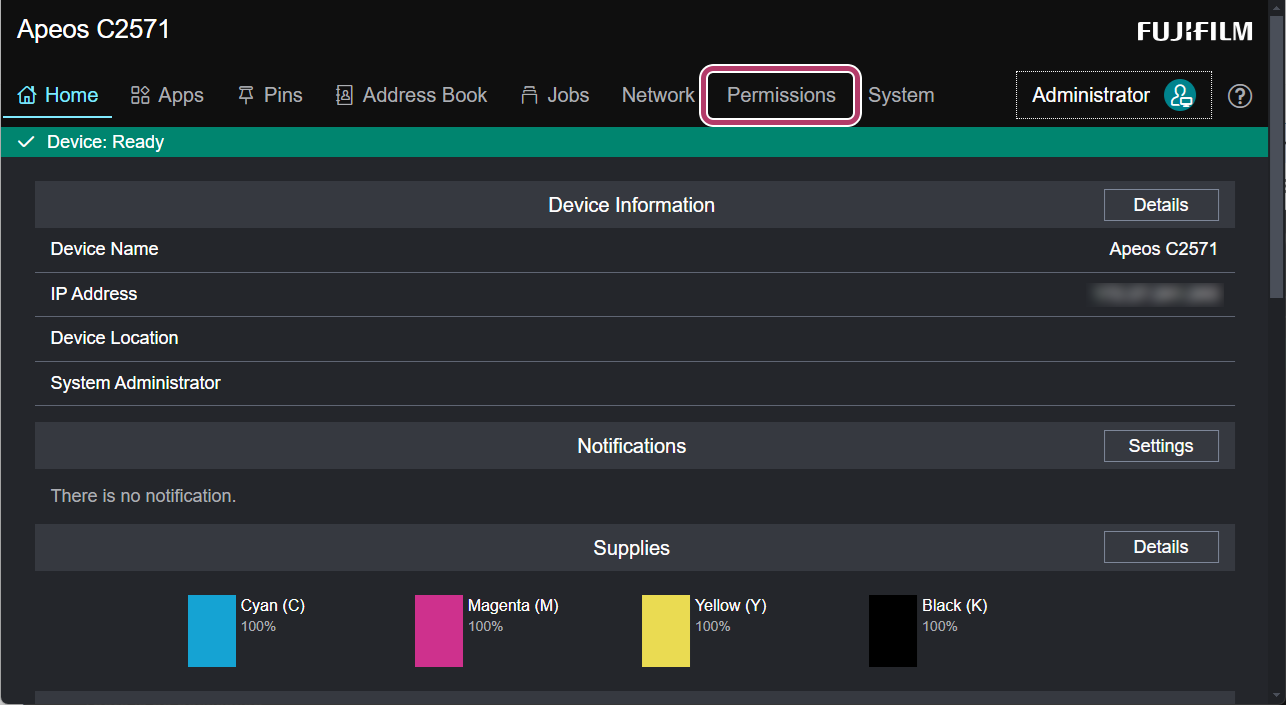Click the System Administrator row label
The height and width of the screenshot is (705, 1286).
135,383
